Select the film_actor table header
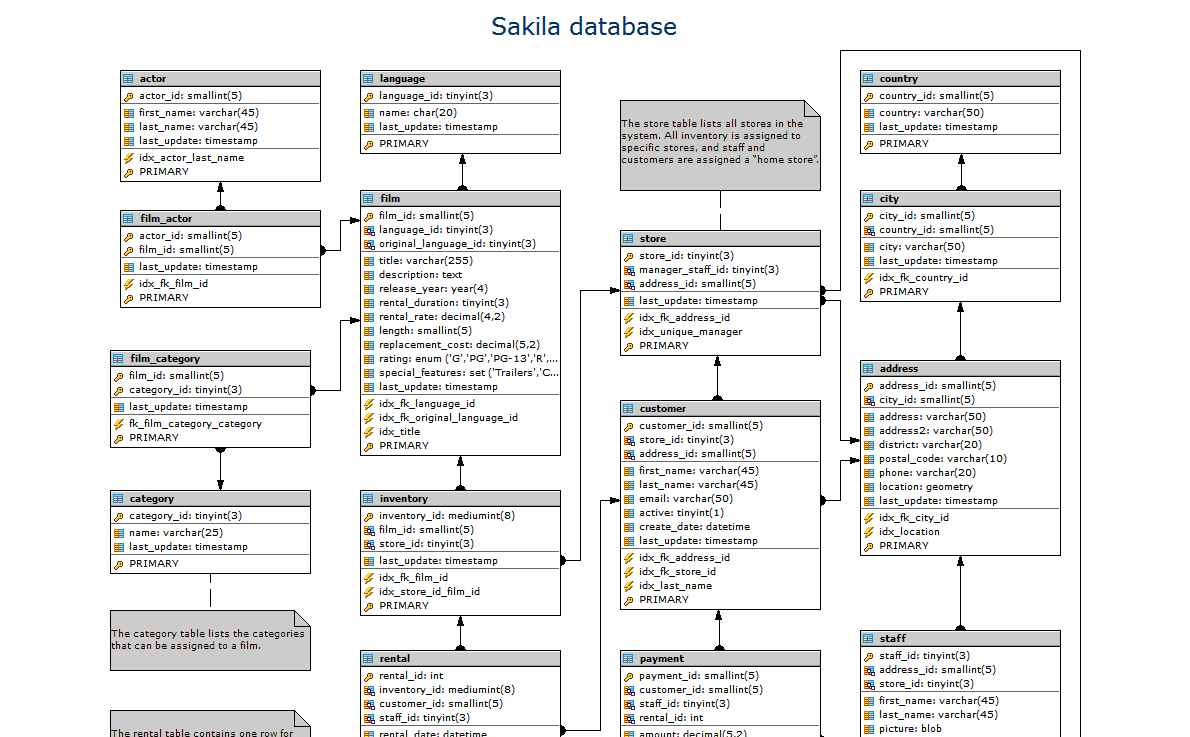1190x737 pixels. coord(220,218)
